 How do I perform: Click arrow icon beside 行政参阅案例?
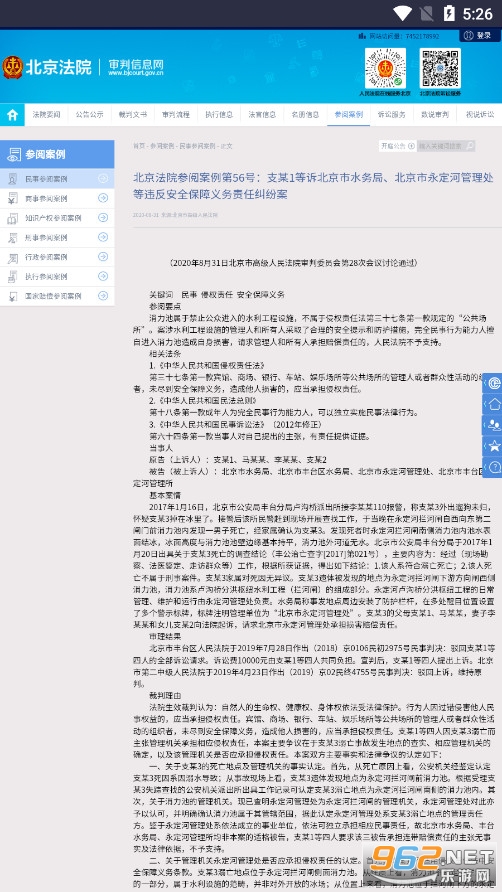(103, 257)
